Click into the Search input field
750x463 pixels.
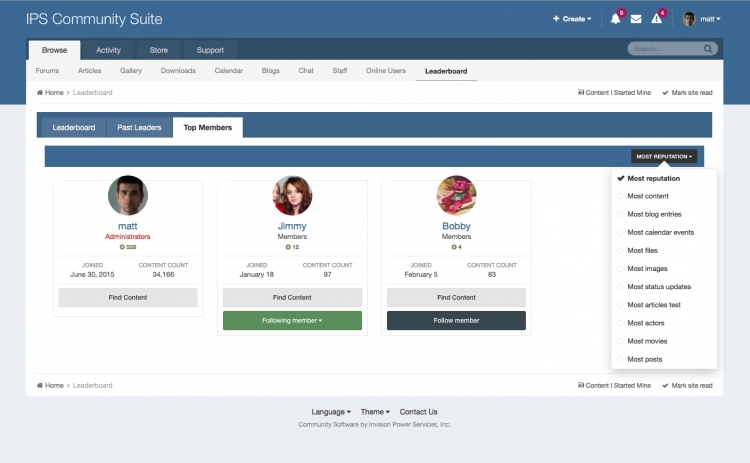pos(665,48)
